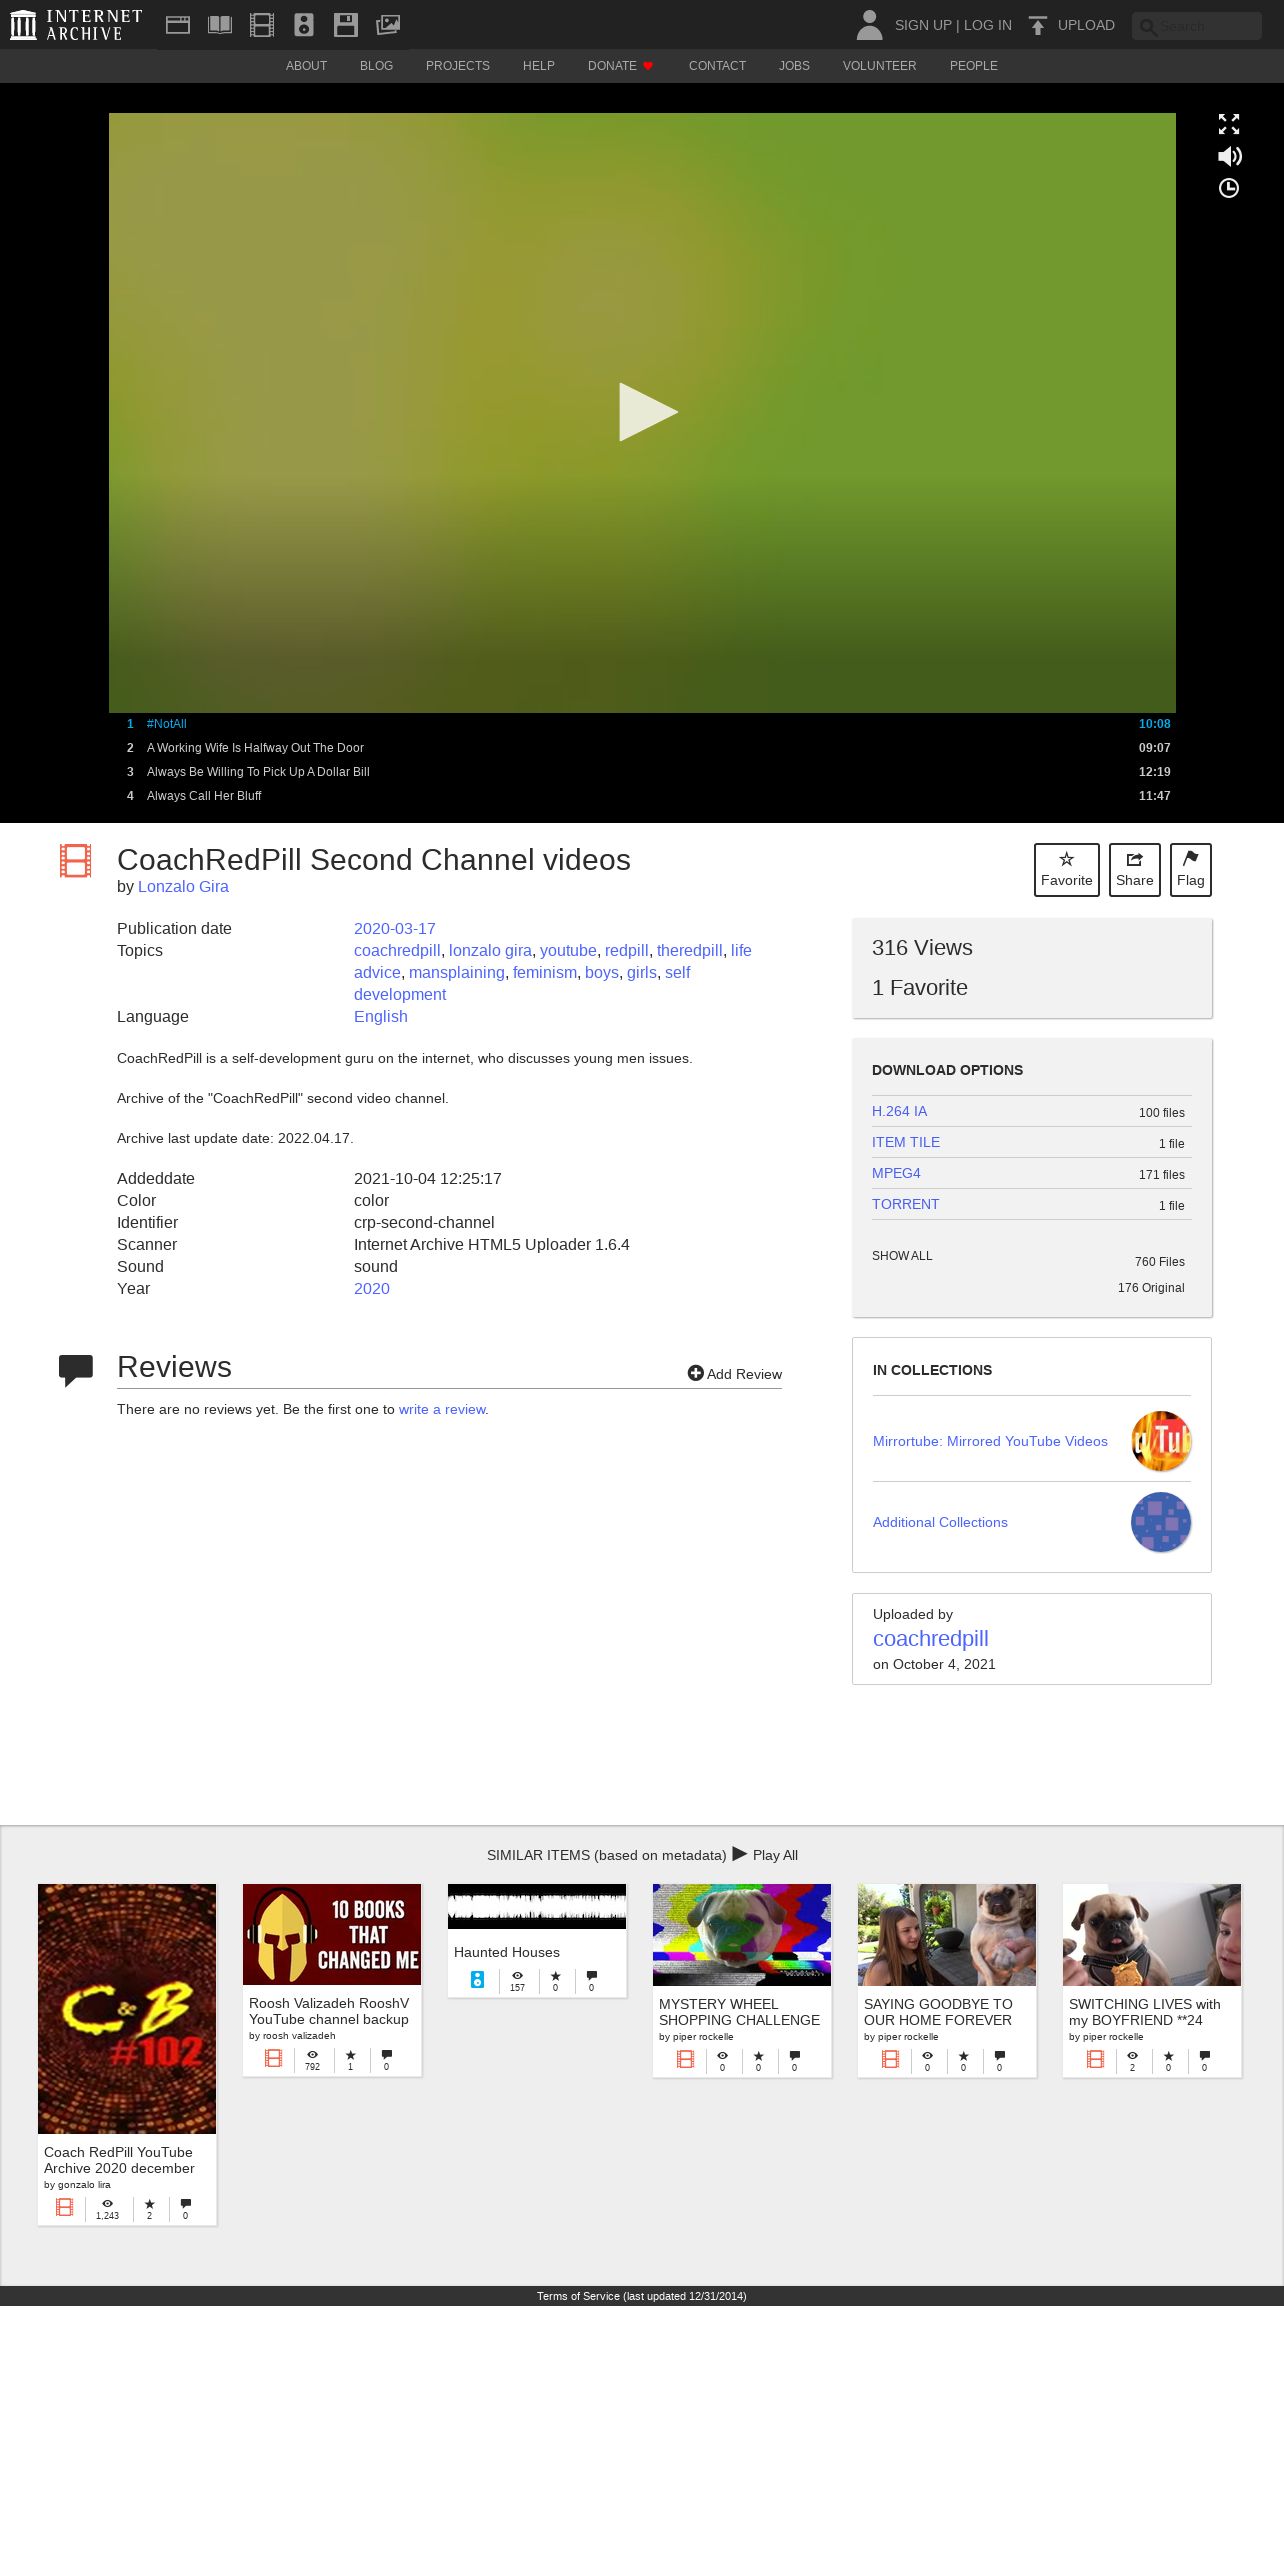Image resolution: width=1284 pixels, height=2568 pixels.
Task: Click the user avatar icon
Action: [870, 25]
